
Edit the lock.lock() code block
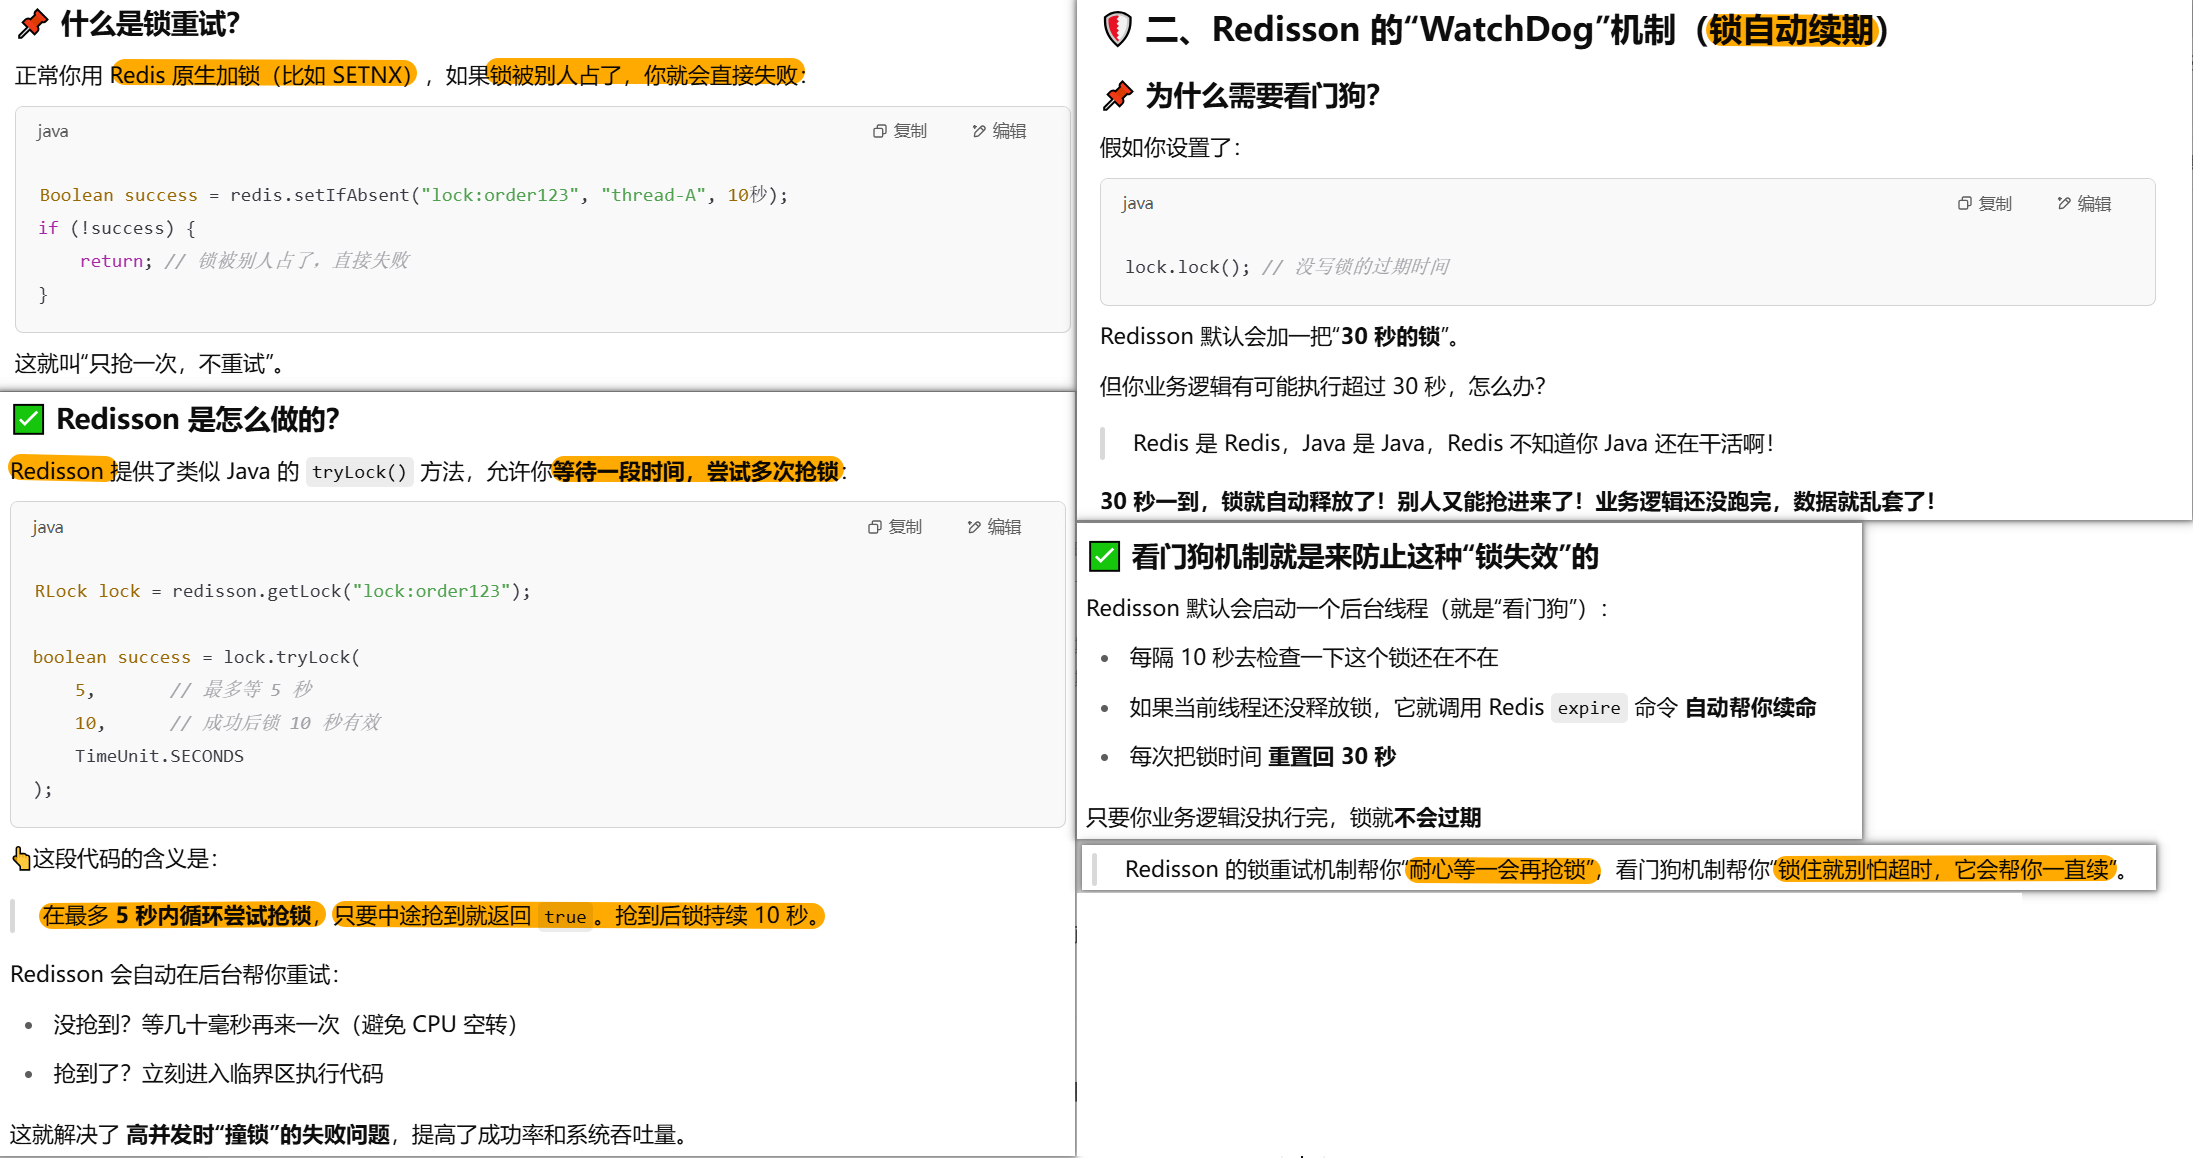pyautogui.click(x=2084, y=204)
